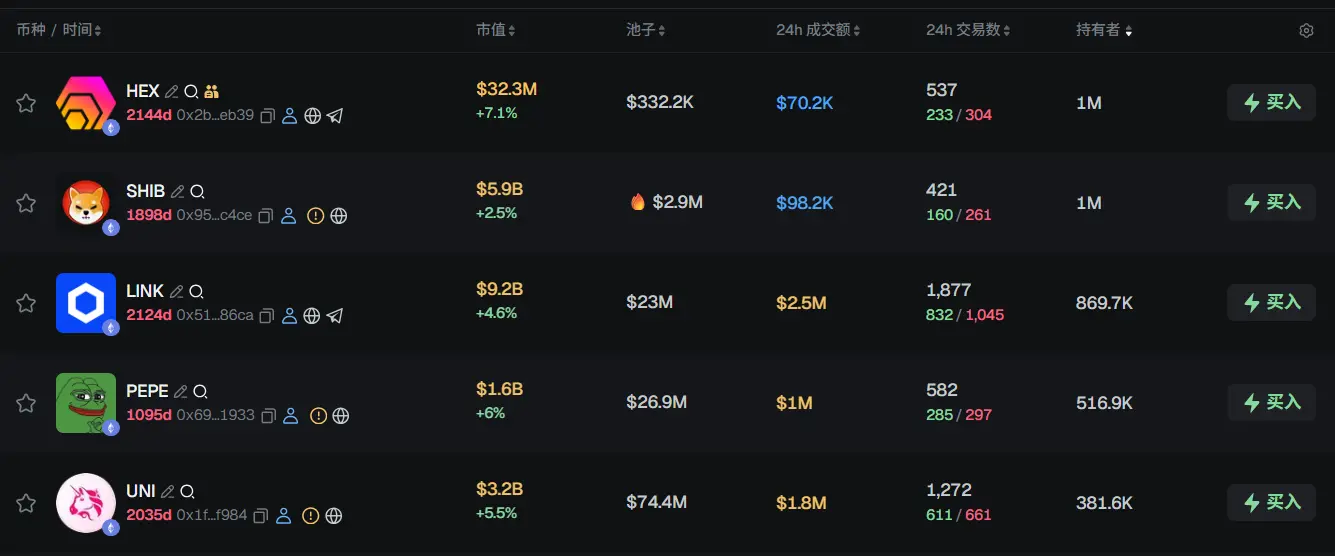The width and height of the screenshot is (1335, 556).
Task: Sort by 24h 交易数 column header
Action: 967,31
